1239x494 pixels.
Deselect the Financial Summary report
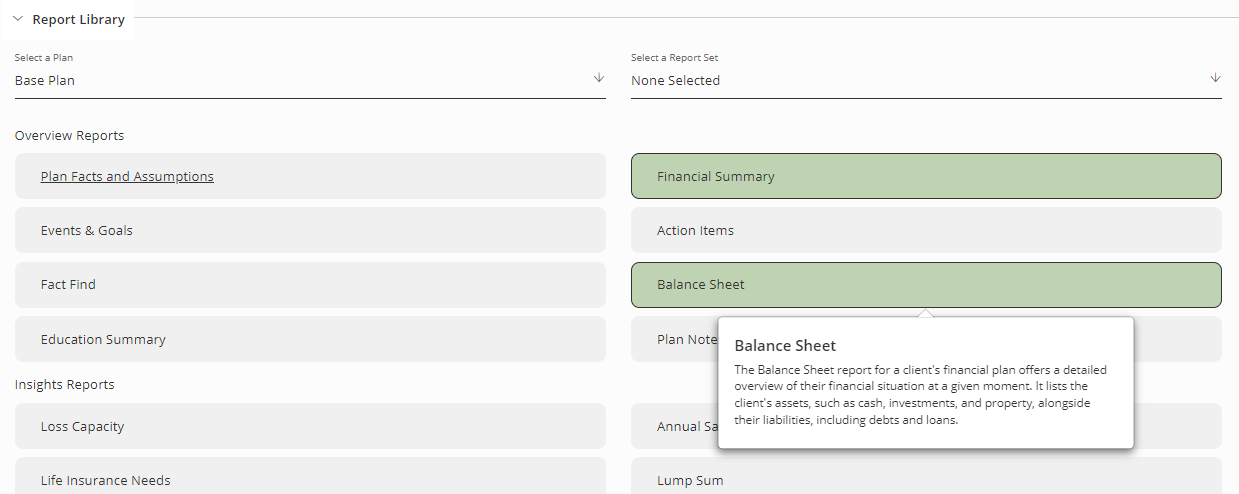[926, 176]
